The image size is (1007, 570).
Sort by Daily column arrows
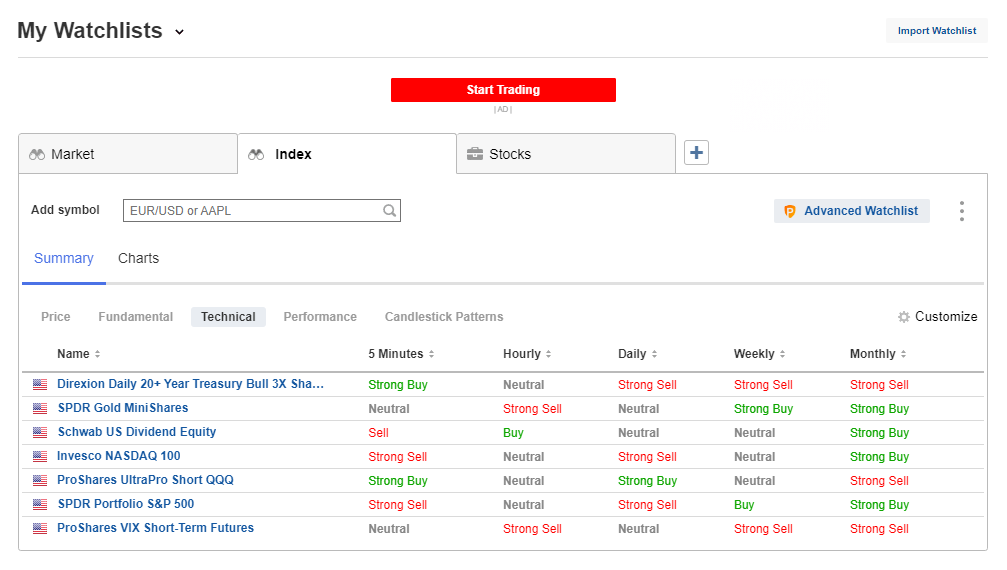click(654, 354)
